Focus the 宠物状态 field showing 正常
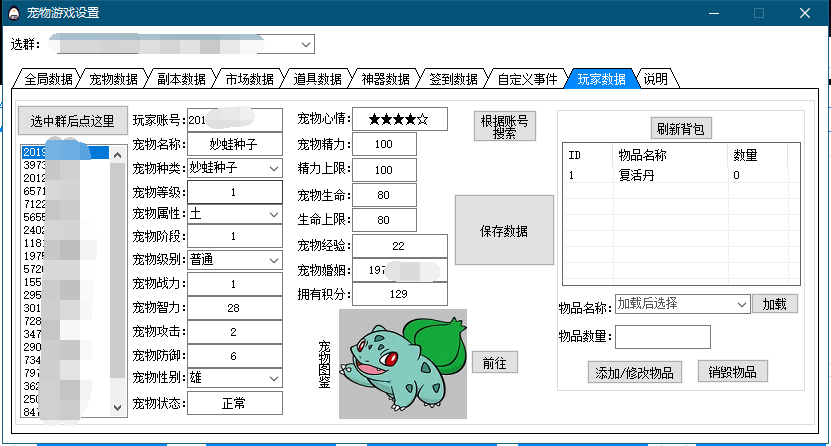The height and width of the screenshot is (446, 831). coord(235,403)
